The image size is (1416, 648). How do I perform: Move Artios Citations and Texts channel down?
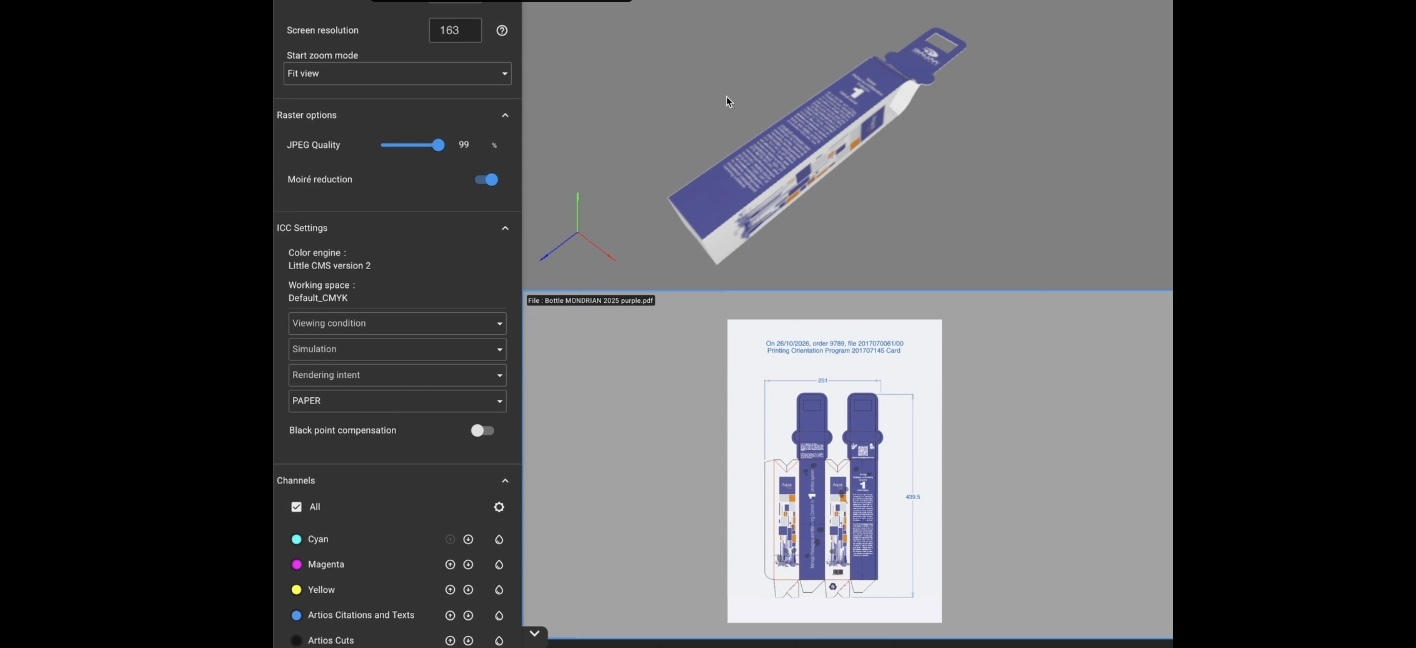468,615
